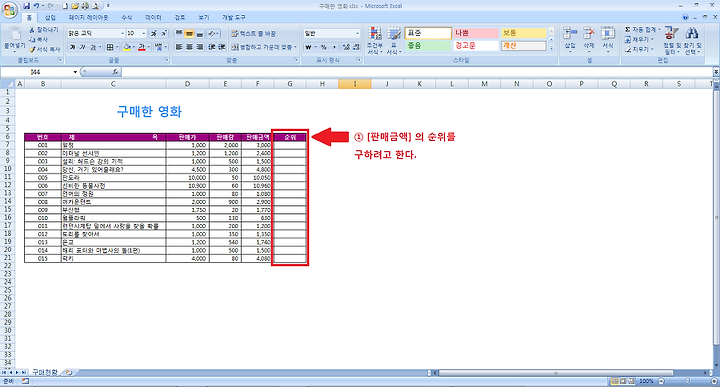Open Find and Select 찾기 및 선택
Image resolution: width=720 pixels, height=387 pixels.
click(692, 40)
